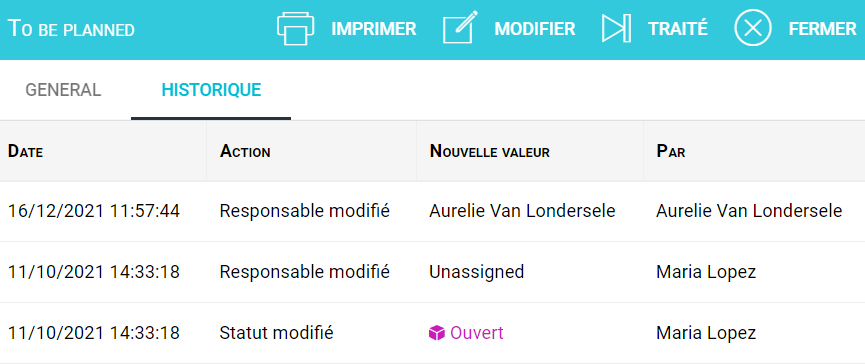The image size is (865, 364).
Task: Click the To be planned title
Action: [72, 29]
